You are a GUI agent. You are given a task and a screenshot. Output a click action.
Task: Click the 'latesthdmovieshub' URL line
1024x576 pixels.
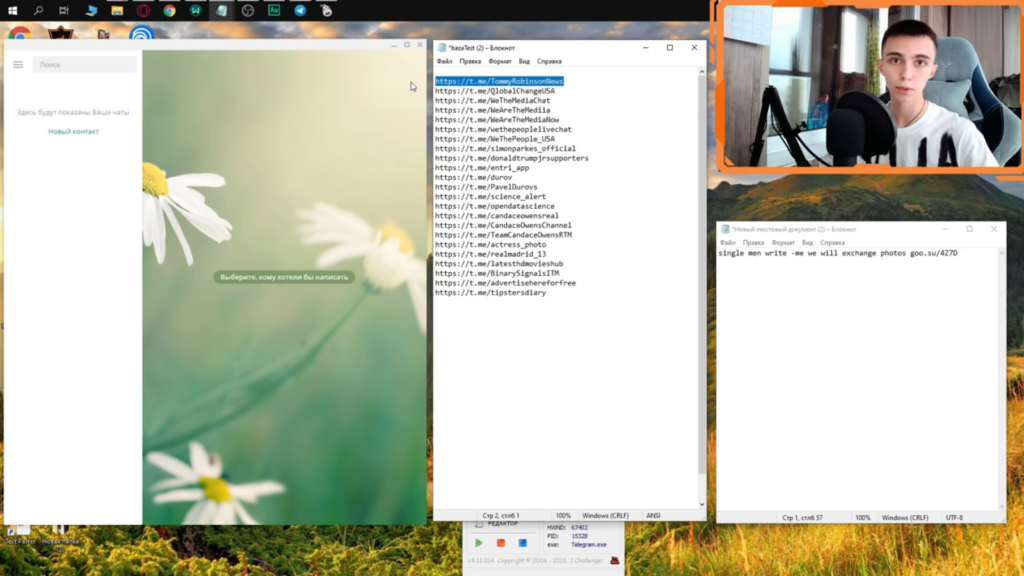coord(499,264)
